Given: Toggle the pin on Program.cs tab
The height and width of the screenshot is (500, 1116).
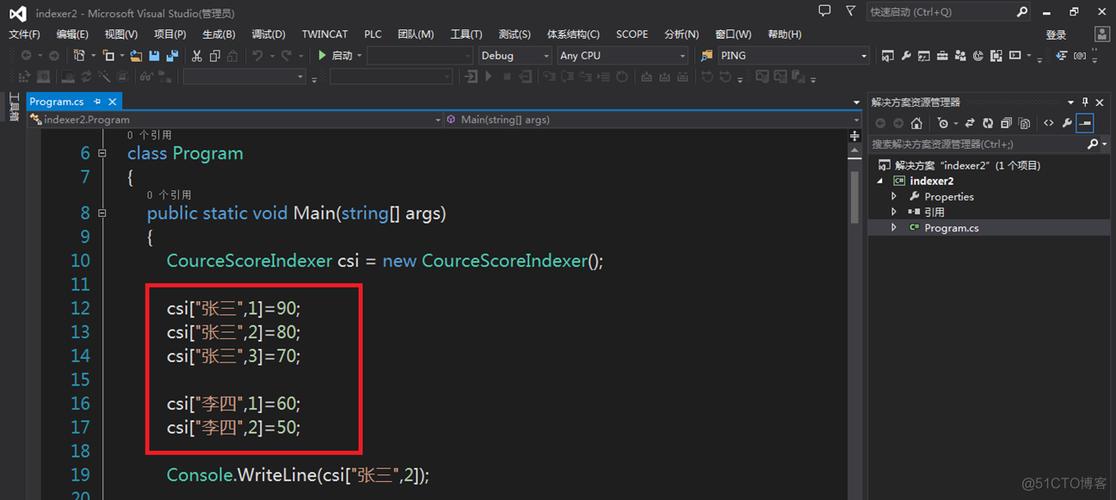Looking at the screenshot, I should click(x=98, y=102).
